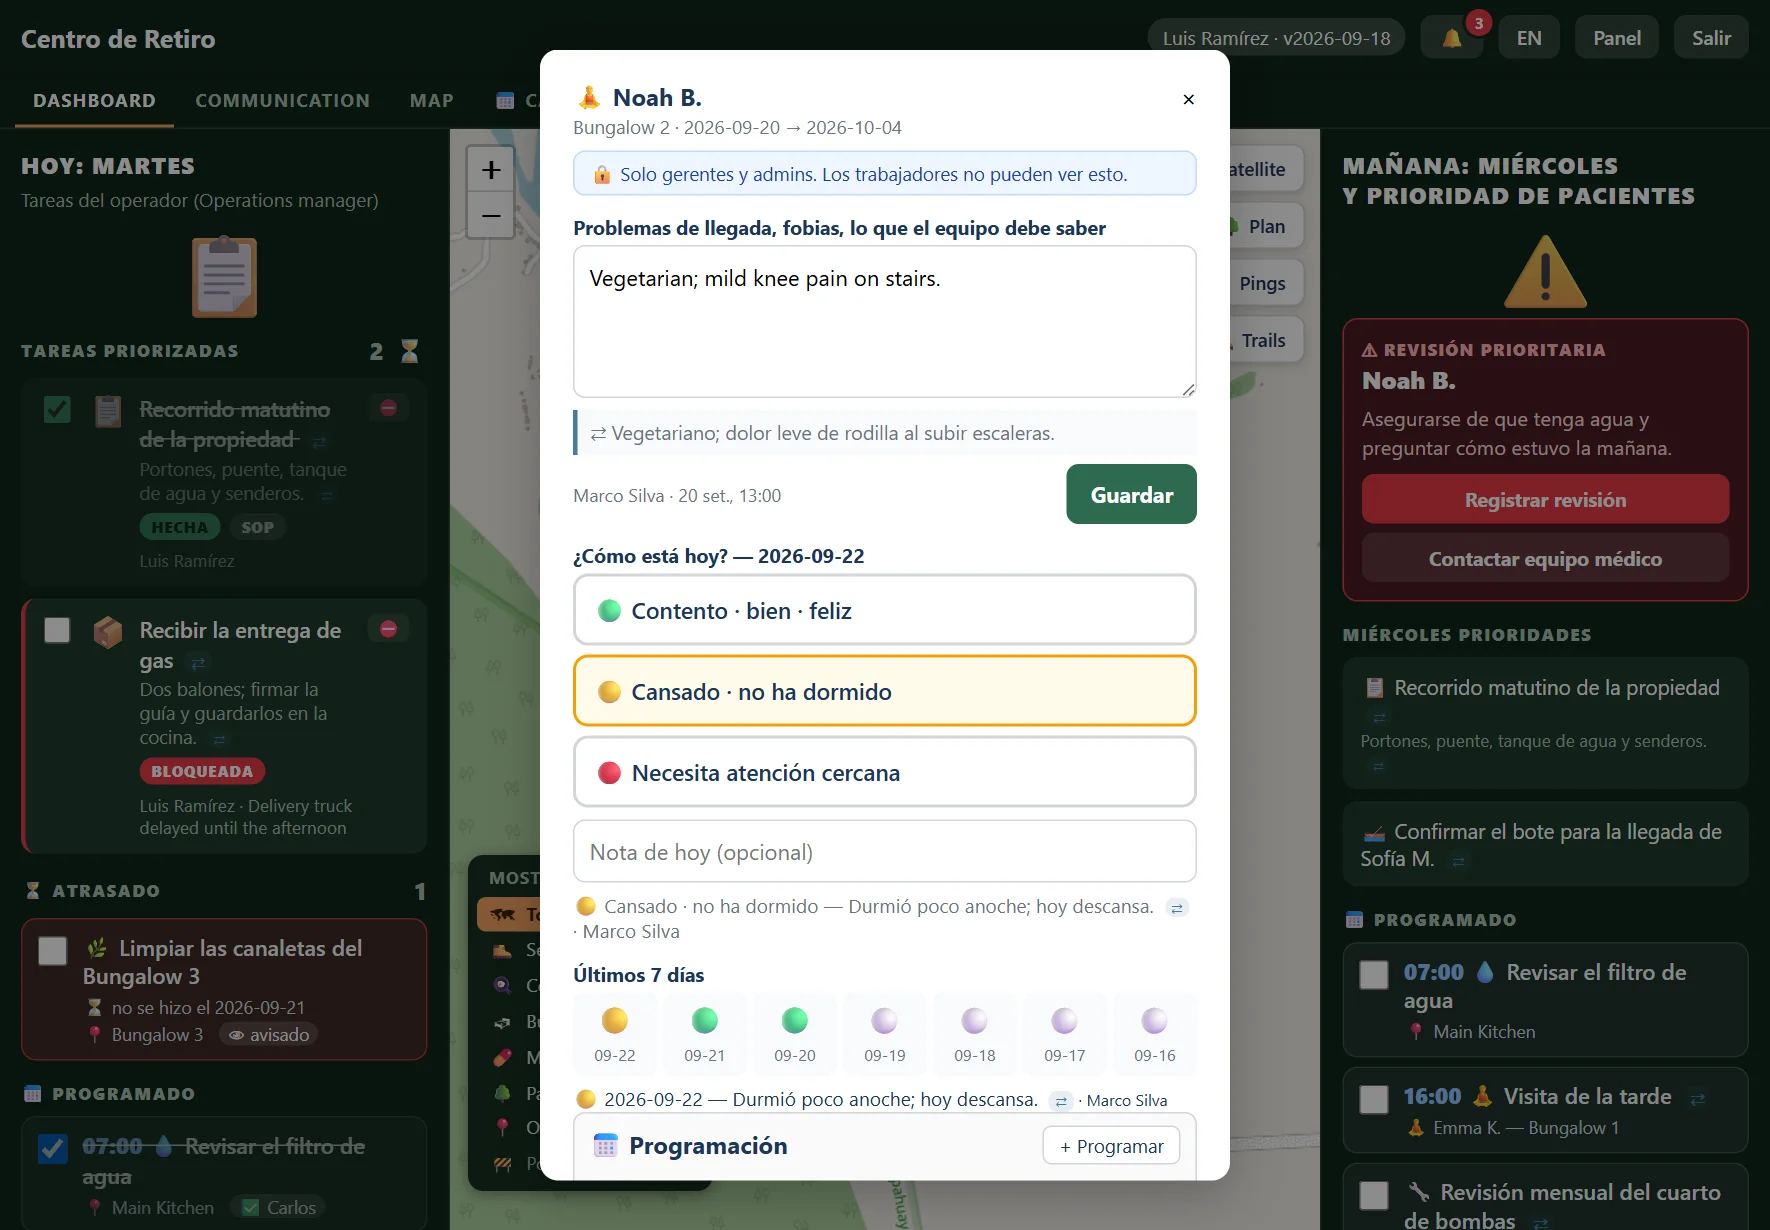Uncheck the 07:00 Revisar el filtro task on left
The width and height of the screenshot is (1770, 1230).
pos(52,1148)
